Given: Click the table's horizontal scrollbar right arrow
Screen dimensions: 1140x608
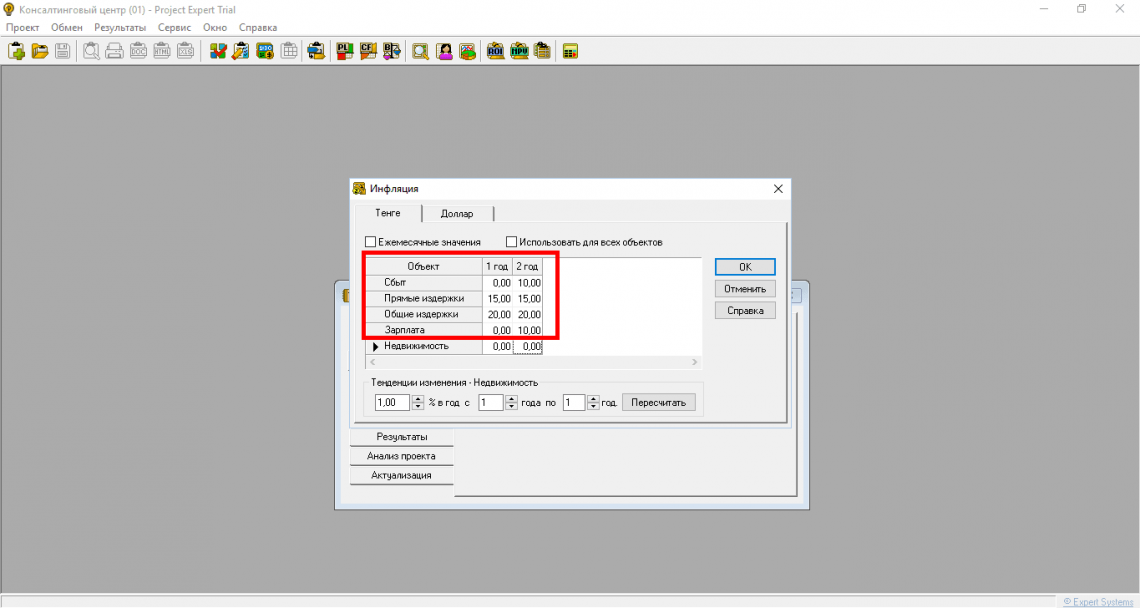Looking at the screenshot, I should 696,361.
